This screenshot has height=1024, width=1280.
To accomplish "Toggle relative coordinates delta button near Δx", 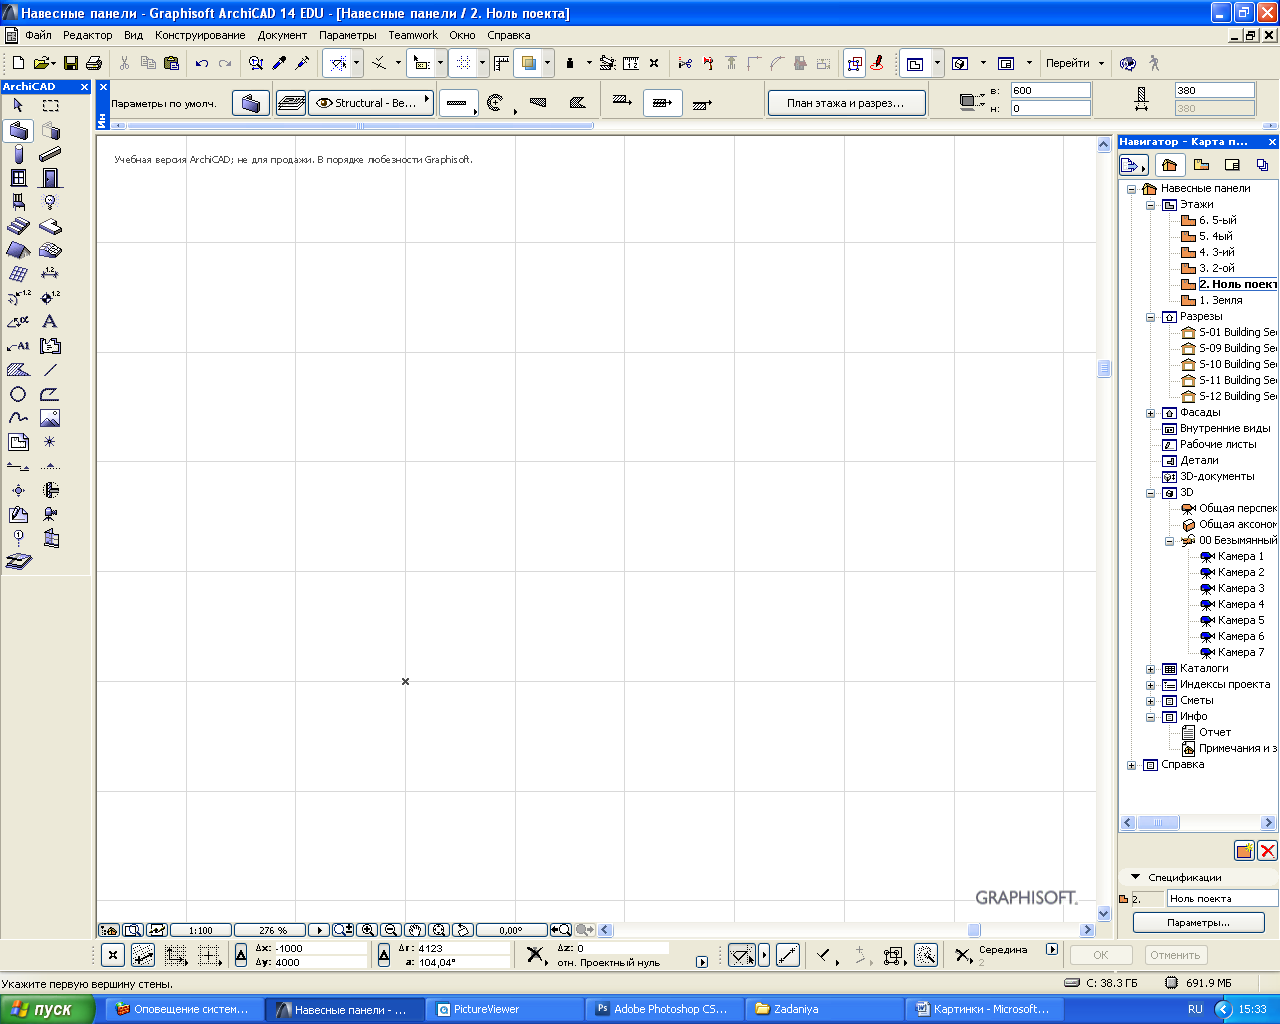I will coord(241,955).
